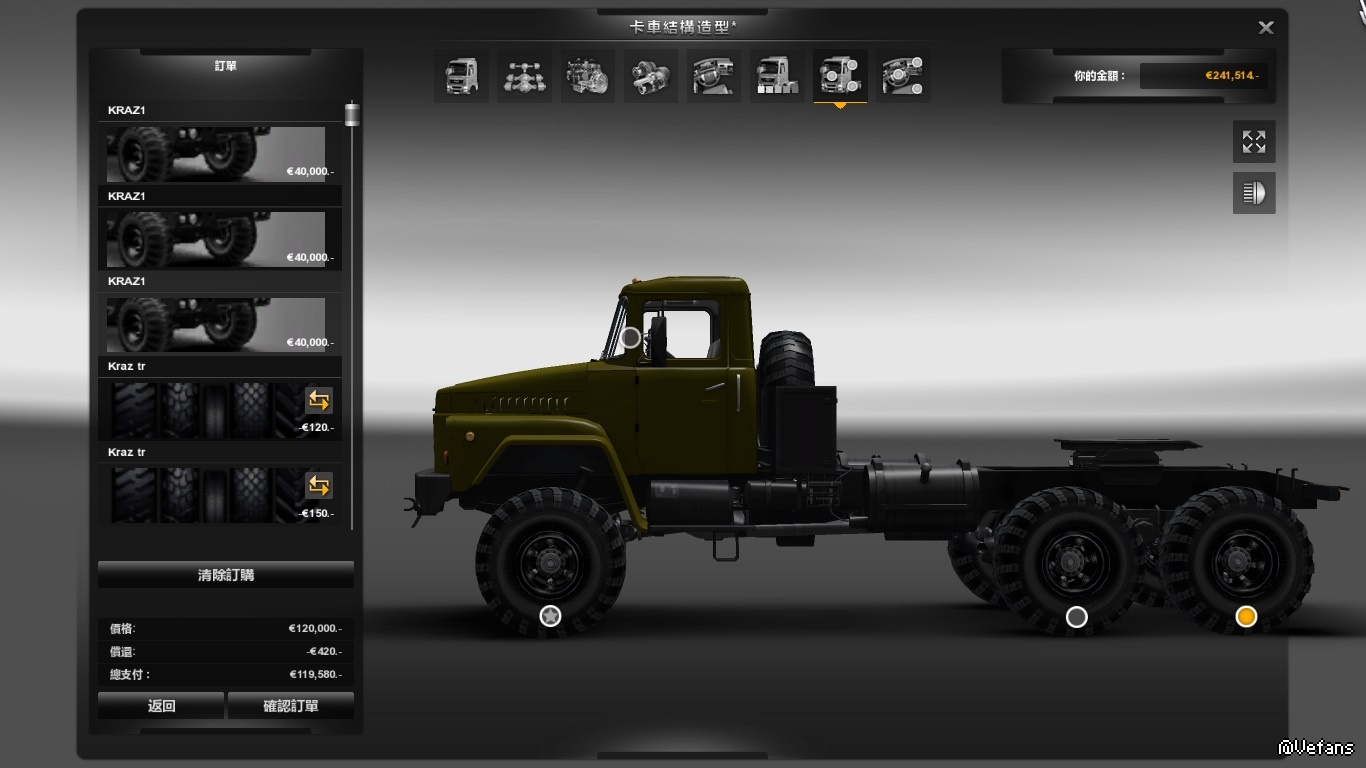1366x768 pixels.
Task: Toggle the truck headlights icon
Action: [1254, 193]
